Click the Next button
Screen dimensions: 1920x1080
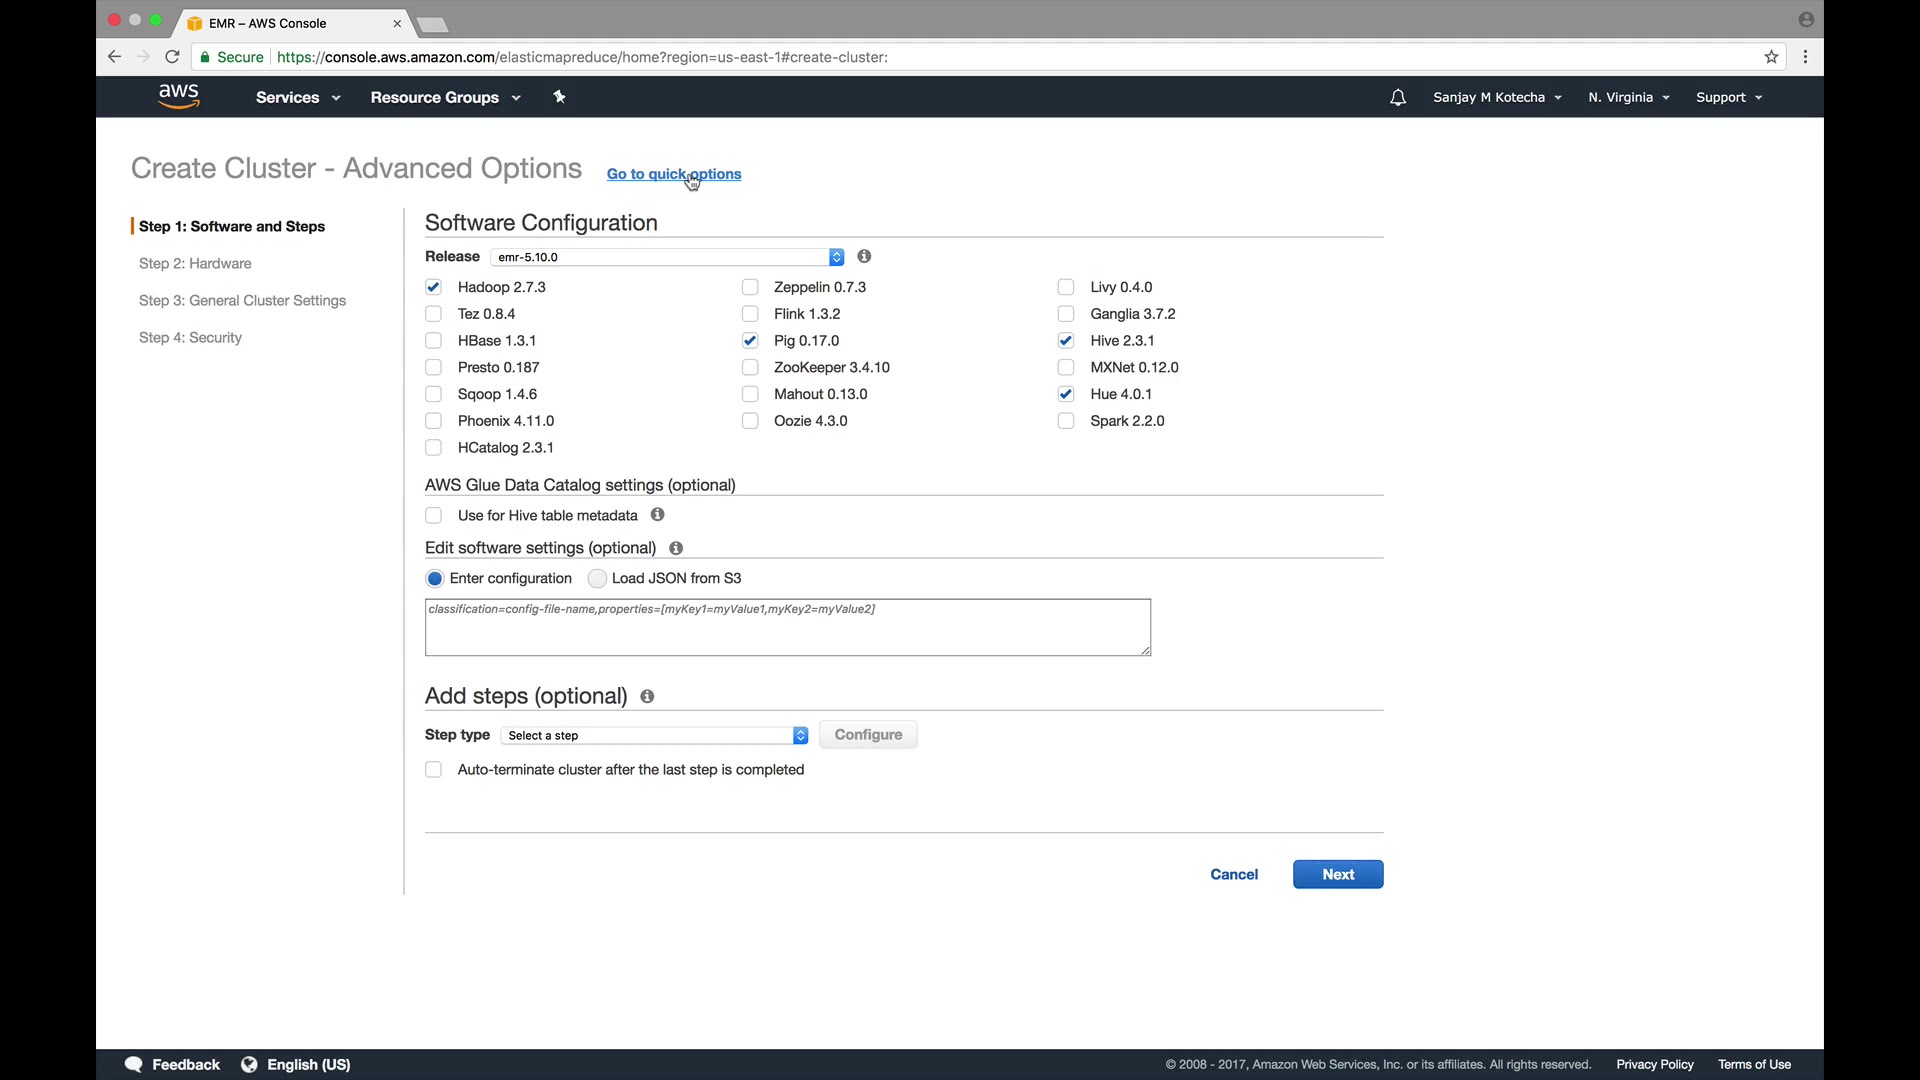(x=1337, y=874)
